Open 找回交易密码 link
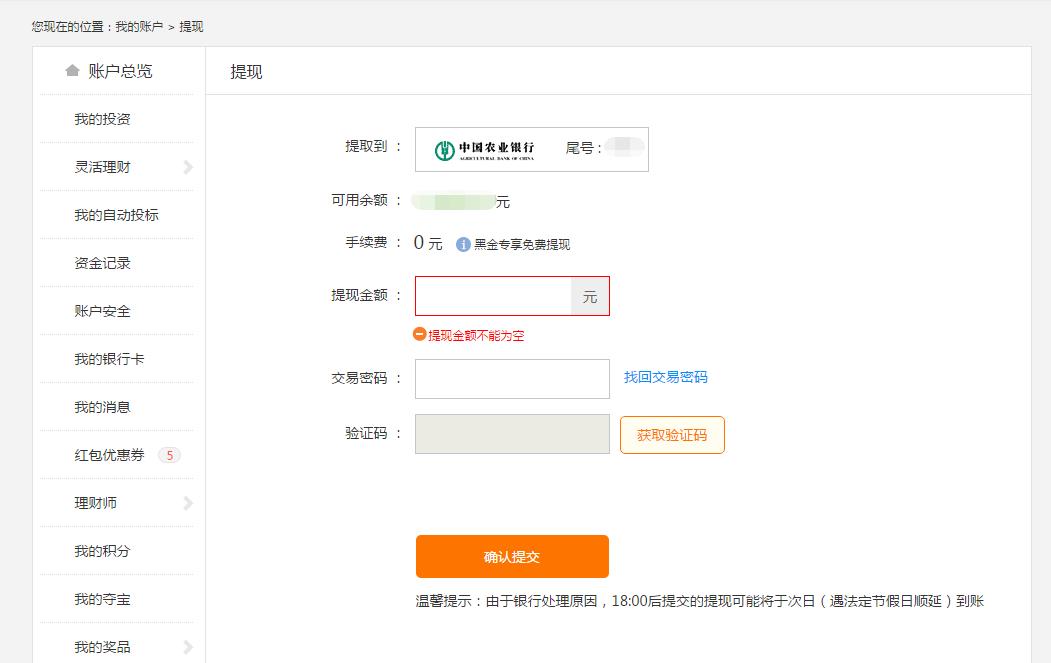This screenshot has width=1051, height=663. [x=664, y=377]
